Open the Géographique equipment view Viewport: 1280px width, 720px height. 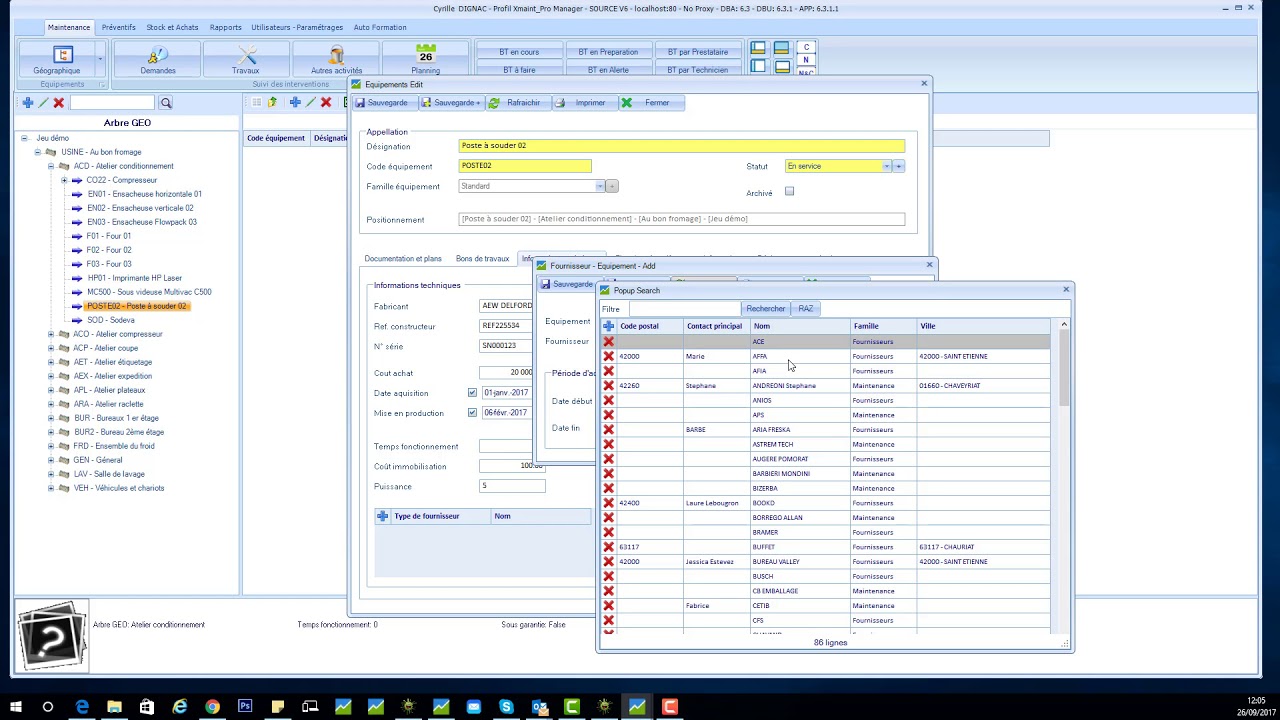coord(56,59)
